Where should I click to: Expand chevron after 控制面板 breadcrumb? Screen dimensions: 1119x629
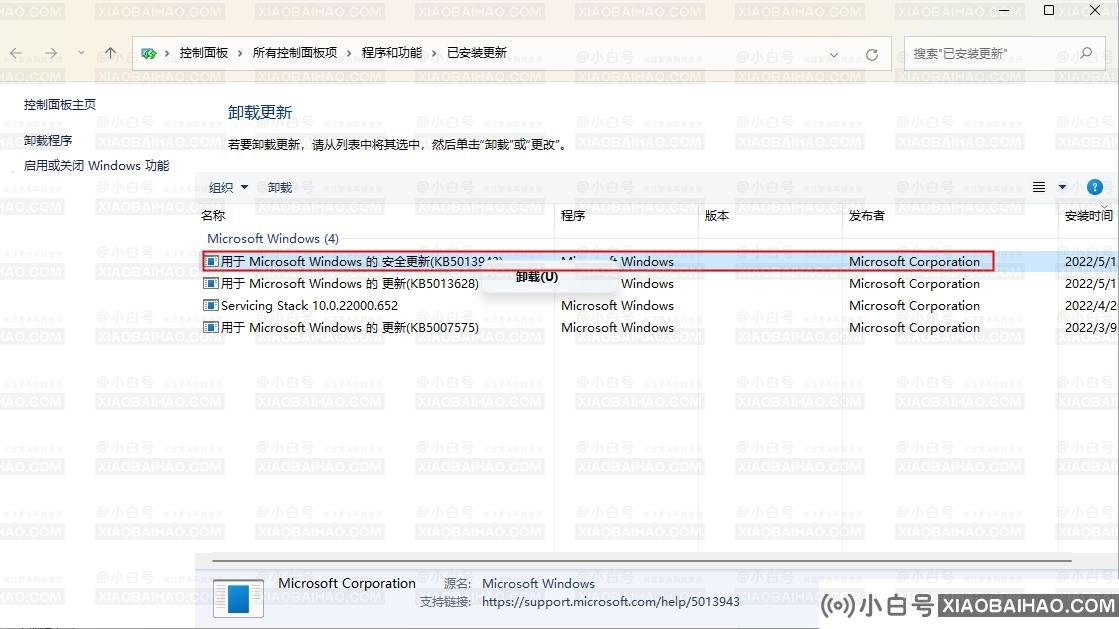click(240, 54)
